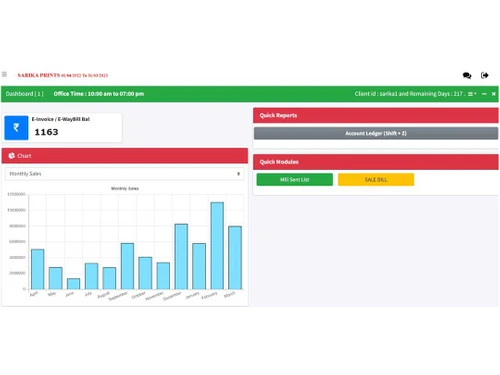Click the logout icon
Viewport: 500px width, 375px height.
[485, 75]
